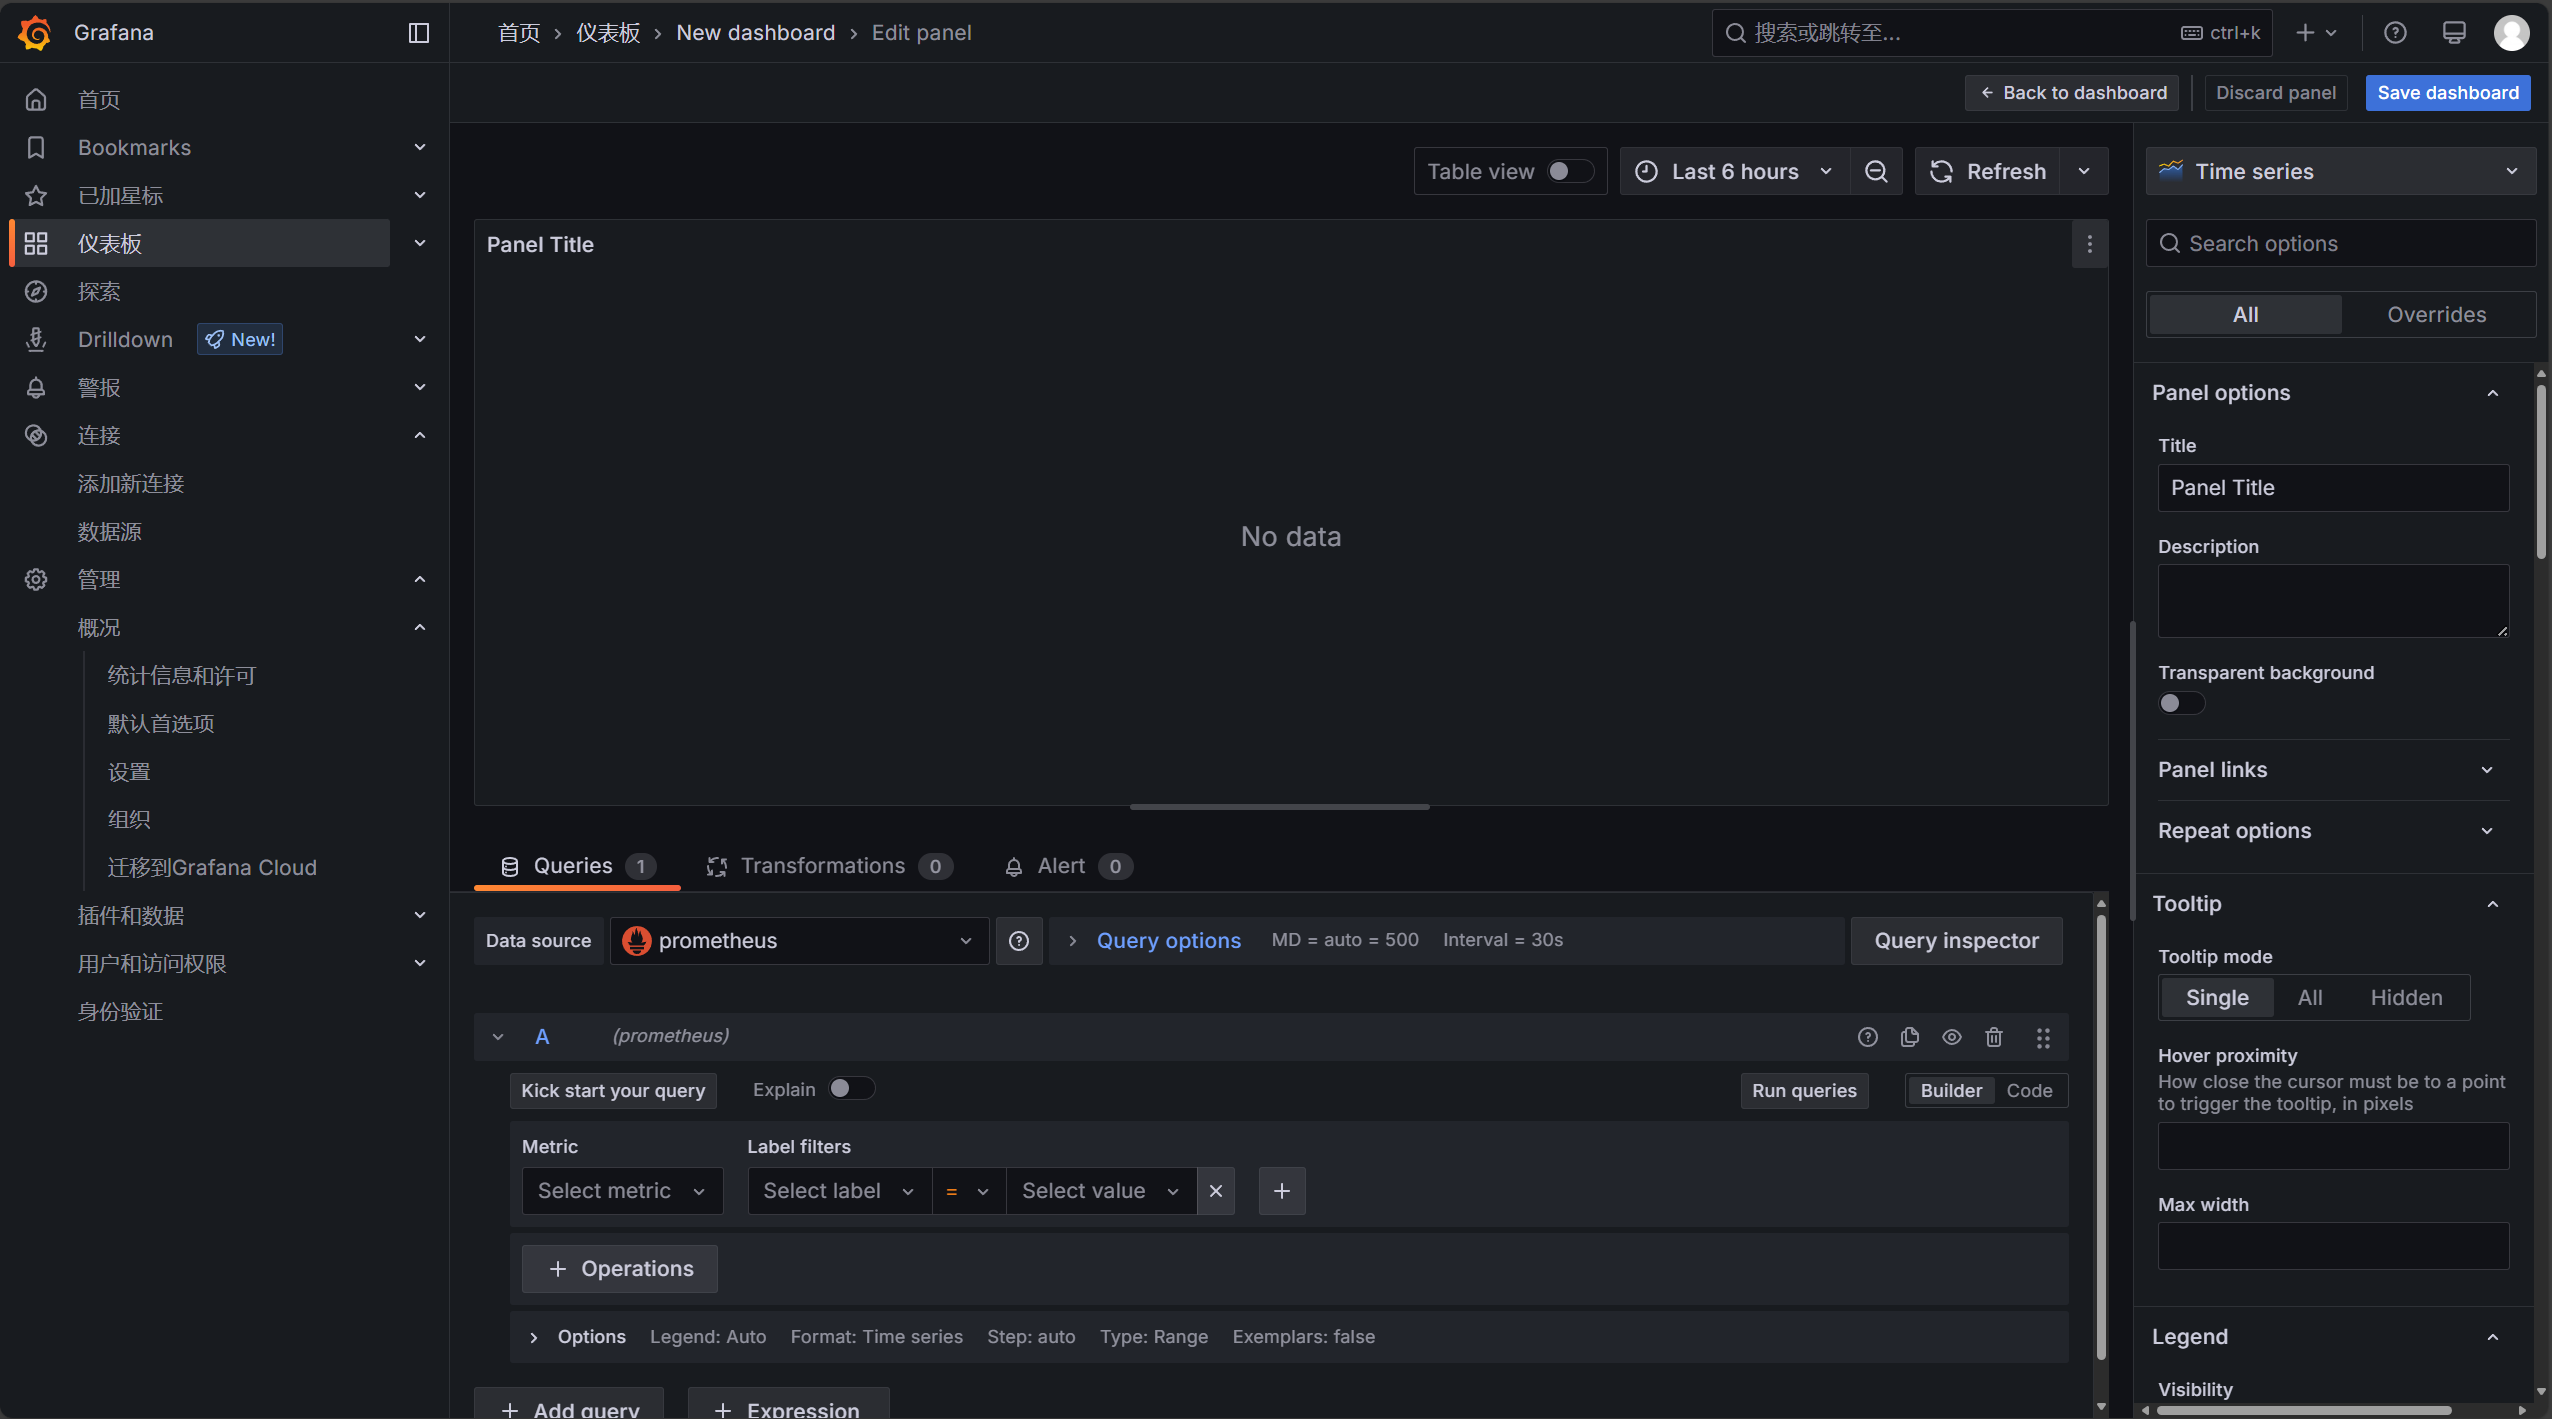
Task: Open the Time series visualization picker
Action: [2340, 172]
